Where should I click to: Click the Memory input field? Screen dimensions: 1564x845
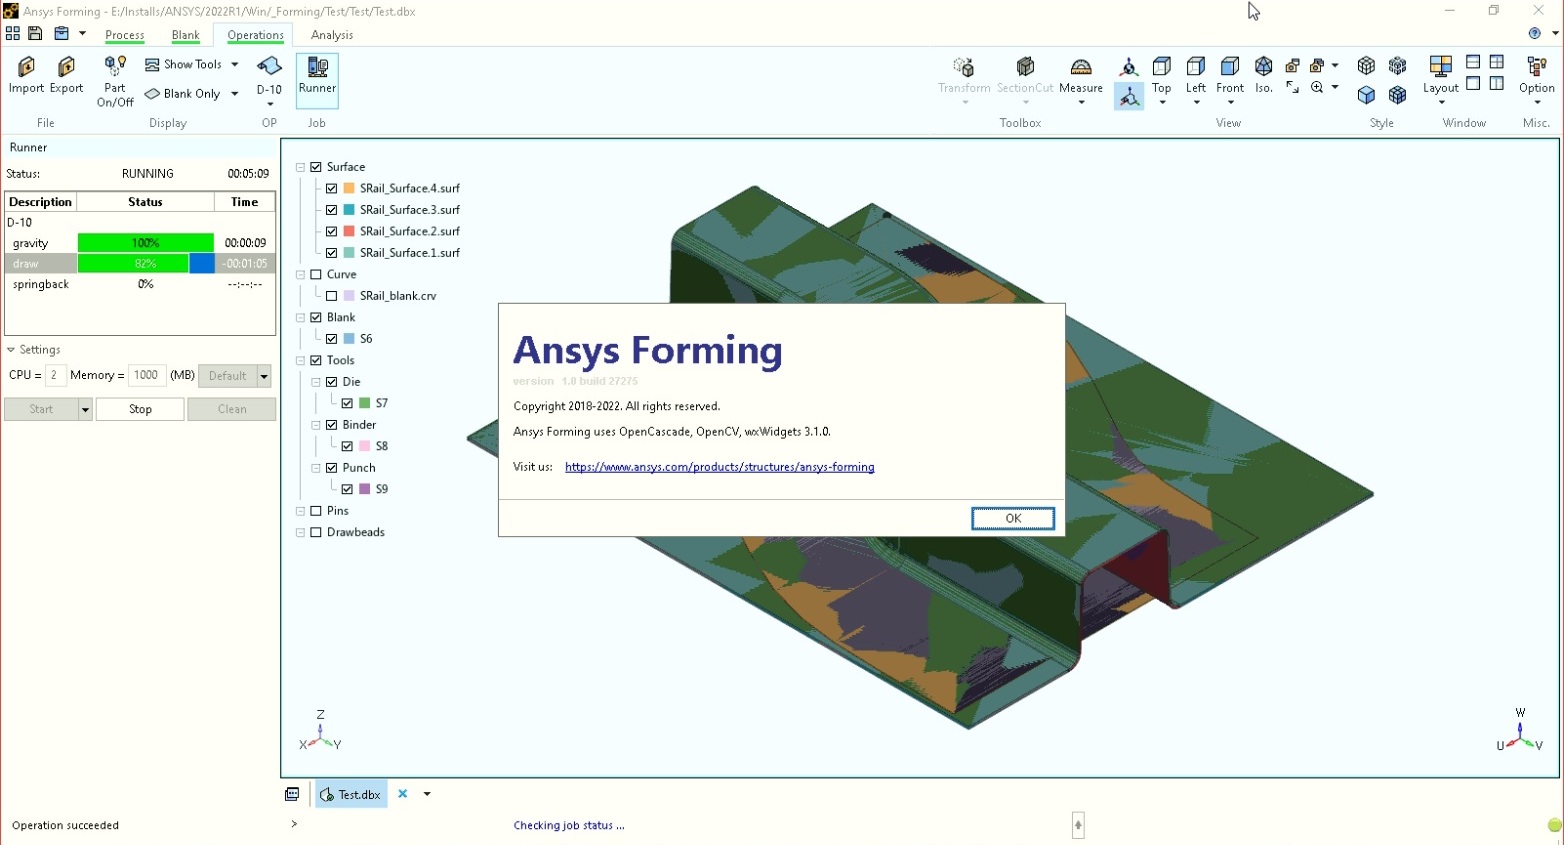pyautogui.click(x=146, y=375)
